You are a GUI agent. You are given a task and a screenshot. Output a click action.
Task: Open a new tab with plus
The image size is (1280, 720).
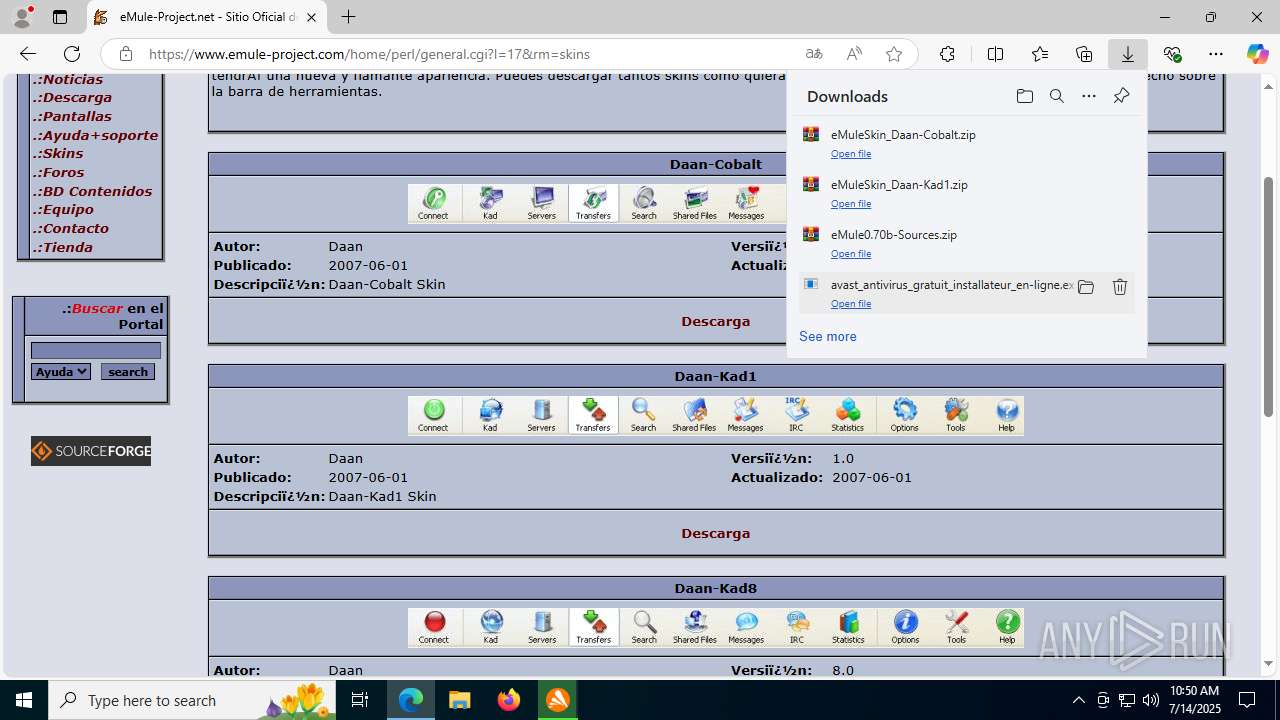[348, 17]
